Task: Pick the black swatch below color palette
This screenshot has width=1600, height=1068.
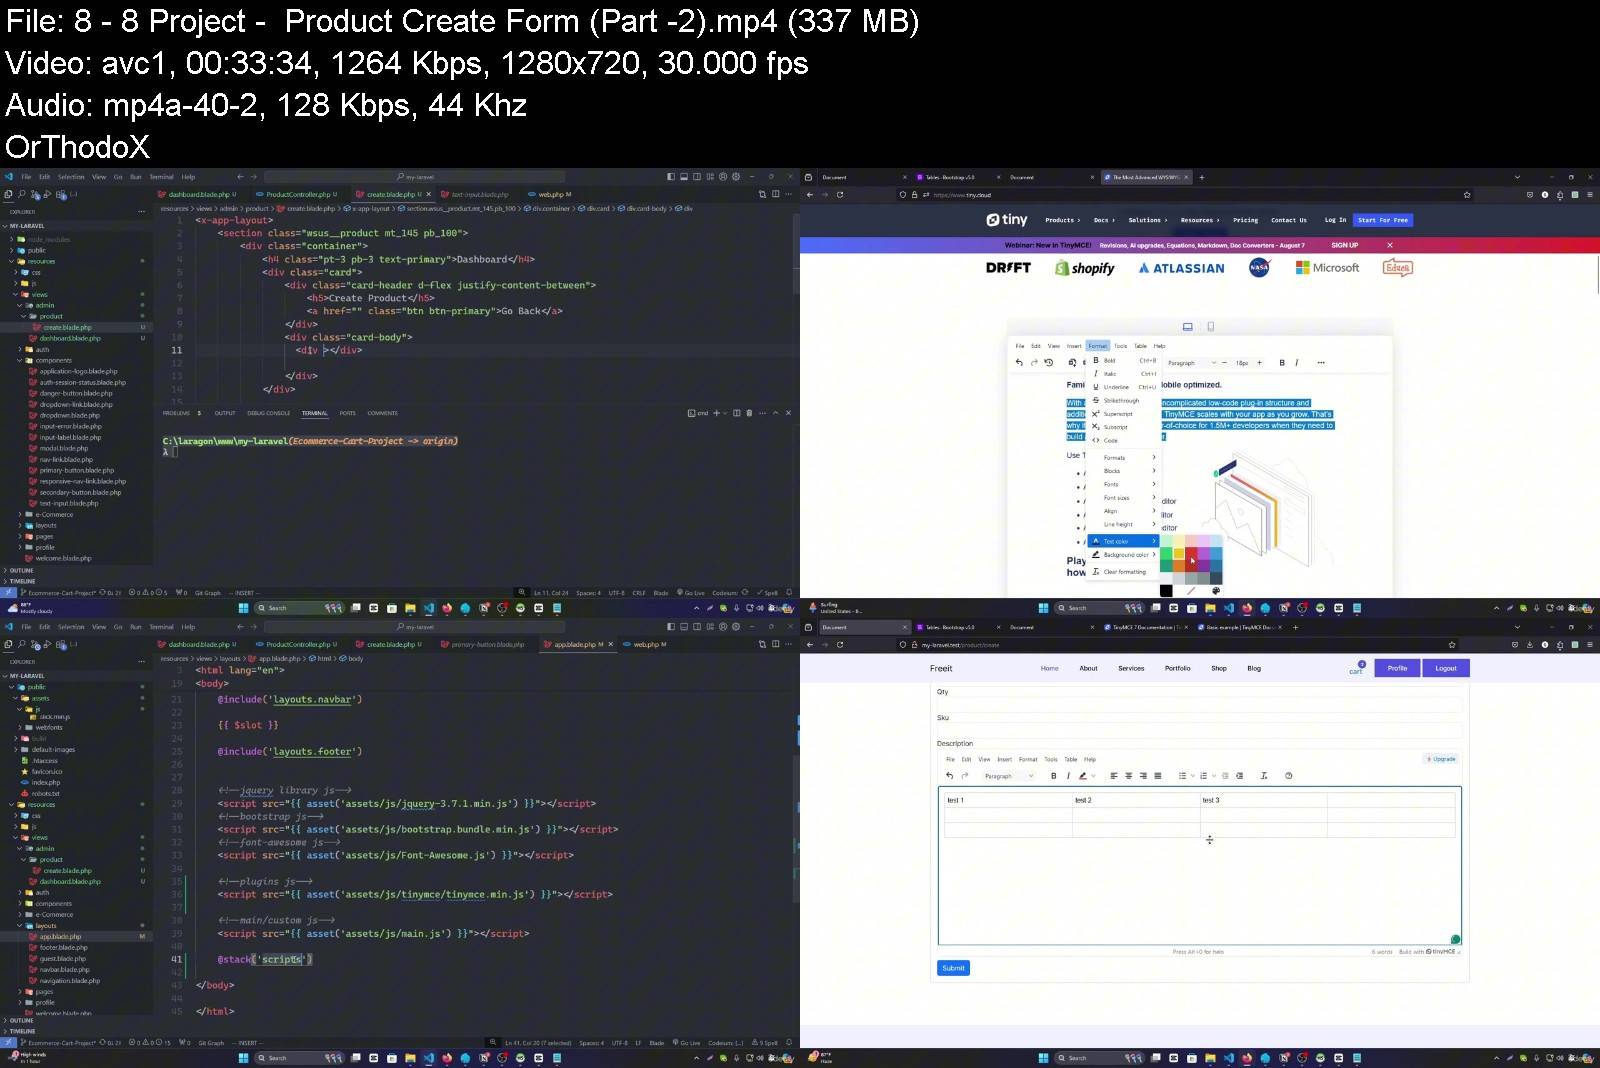Action: click(1166, 590)
